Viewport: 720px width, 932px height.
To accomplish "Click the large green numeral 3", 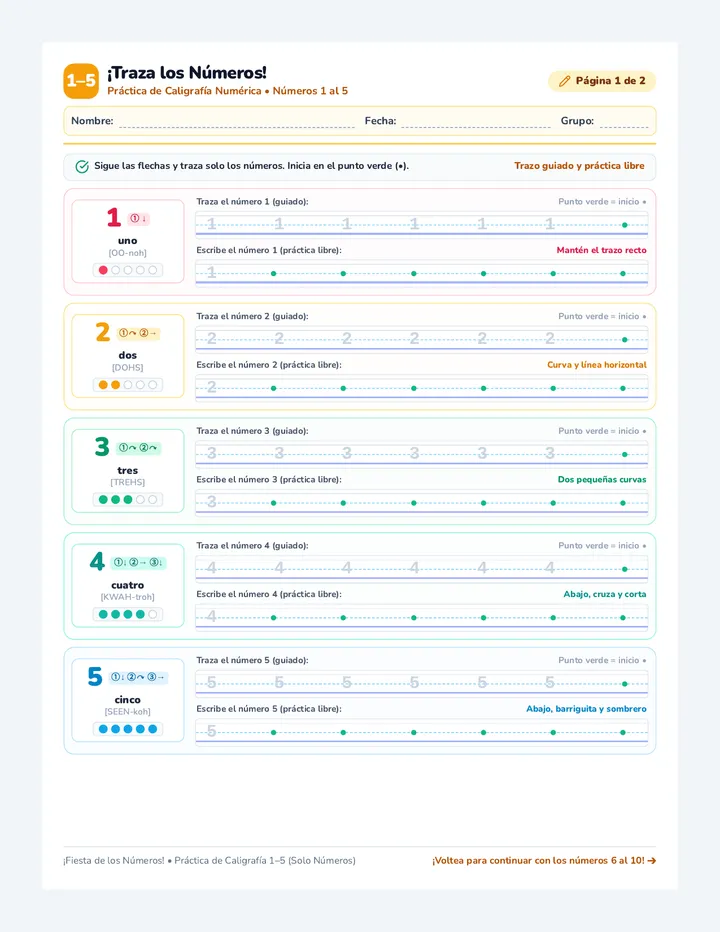I will [x=102, y=447].
